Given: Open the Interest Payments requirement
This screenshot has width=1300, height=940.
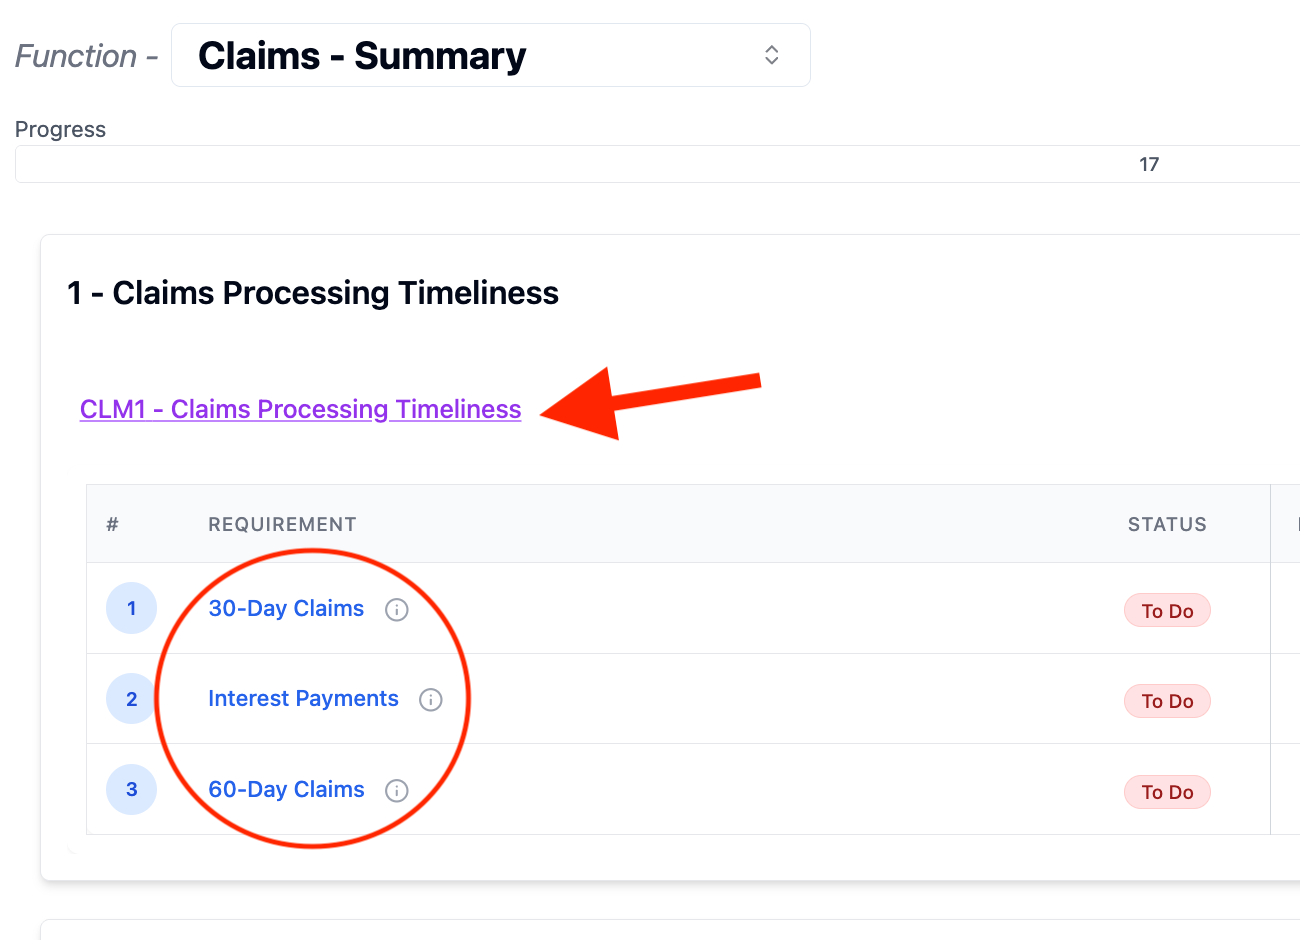Looking at the screenshot, I should [x=303, y=698].
